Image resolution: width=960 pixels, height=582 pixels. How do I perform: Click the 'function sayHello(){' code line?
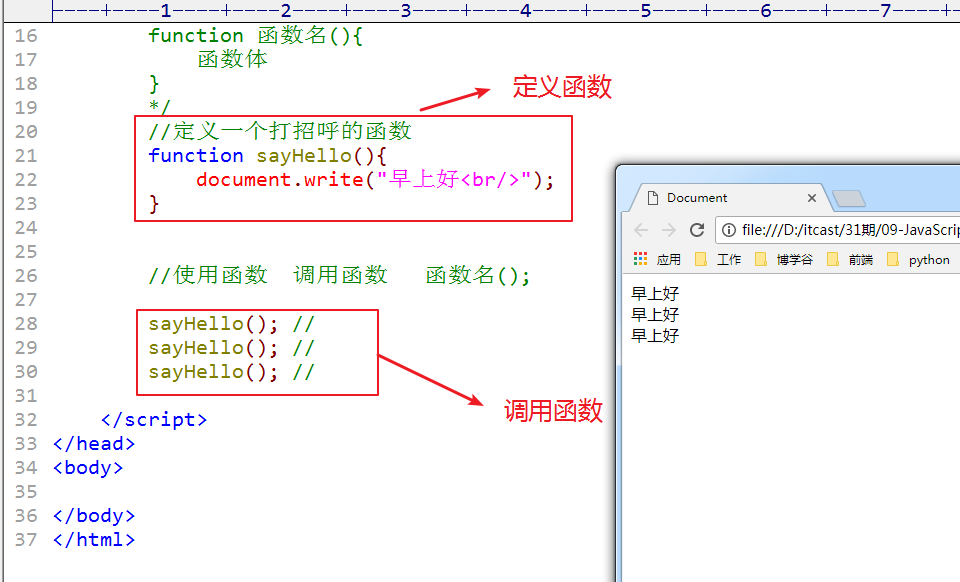(268, 155)
